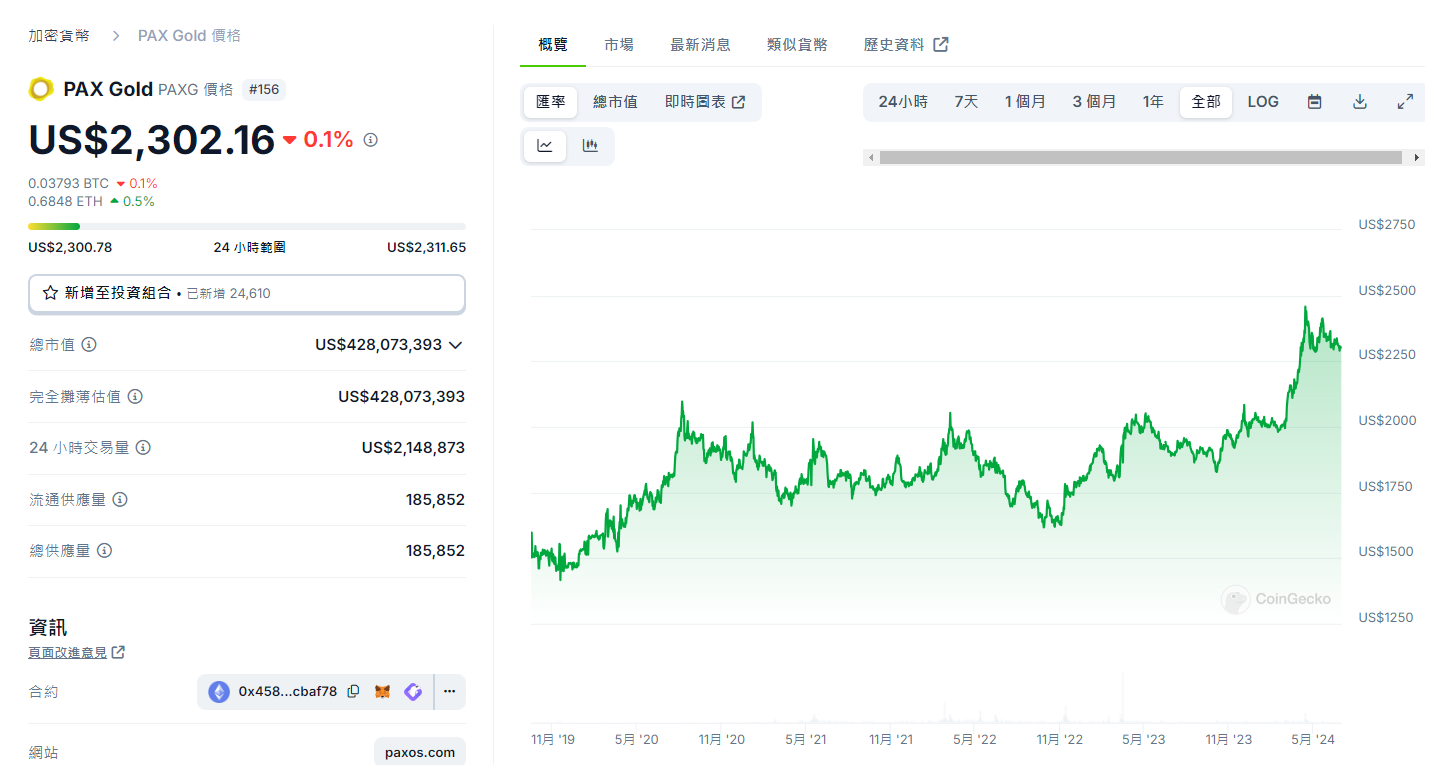Screen dimensions: 1444x765
Task: Click the info icon next to price change
Action: pos(371,140)
